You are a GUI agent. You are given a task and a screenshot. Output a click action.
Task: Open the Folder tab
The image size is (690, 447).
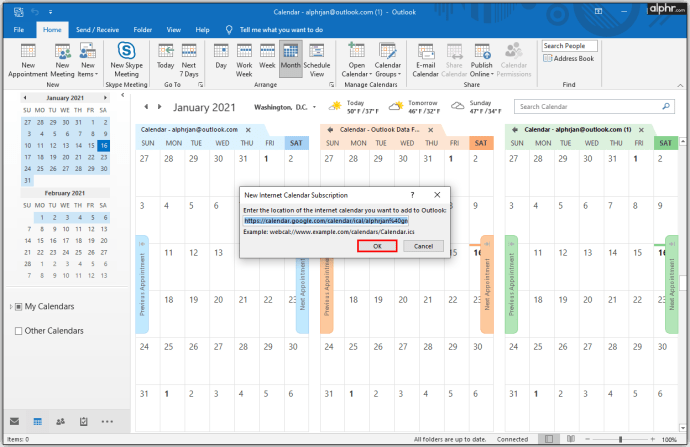click(x=143, y=29)
